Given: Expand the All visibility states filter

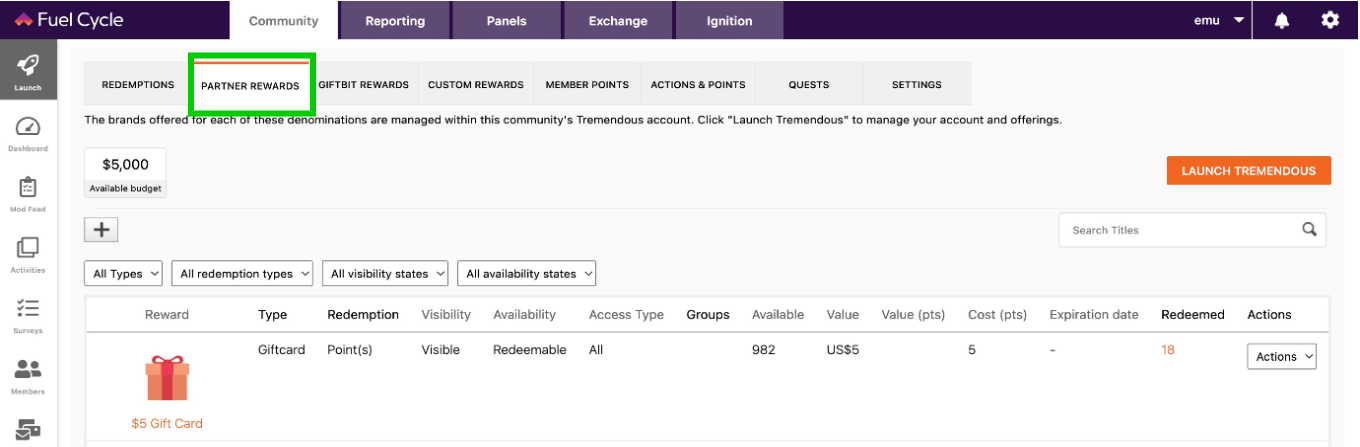Looking at the screenshot, I should [386, 273].
